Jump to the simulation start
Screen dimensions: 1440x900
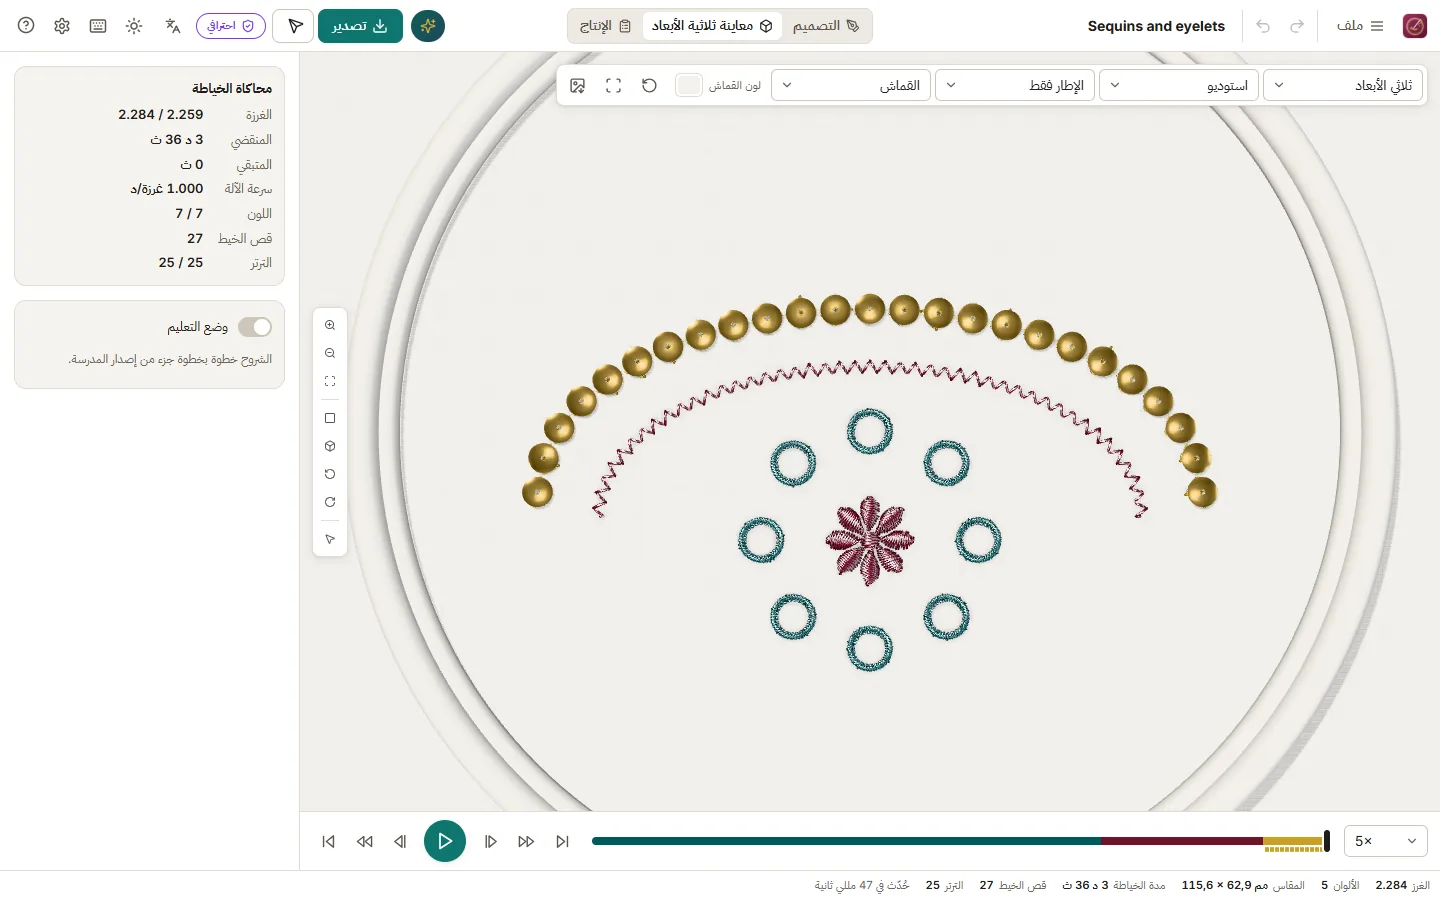pos(328,841)
